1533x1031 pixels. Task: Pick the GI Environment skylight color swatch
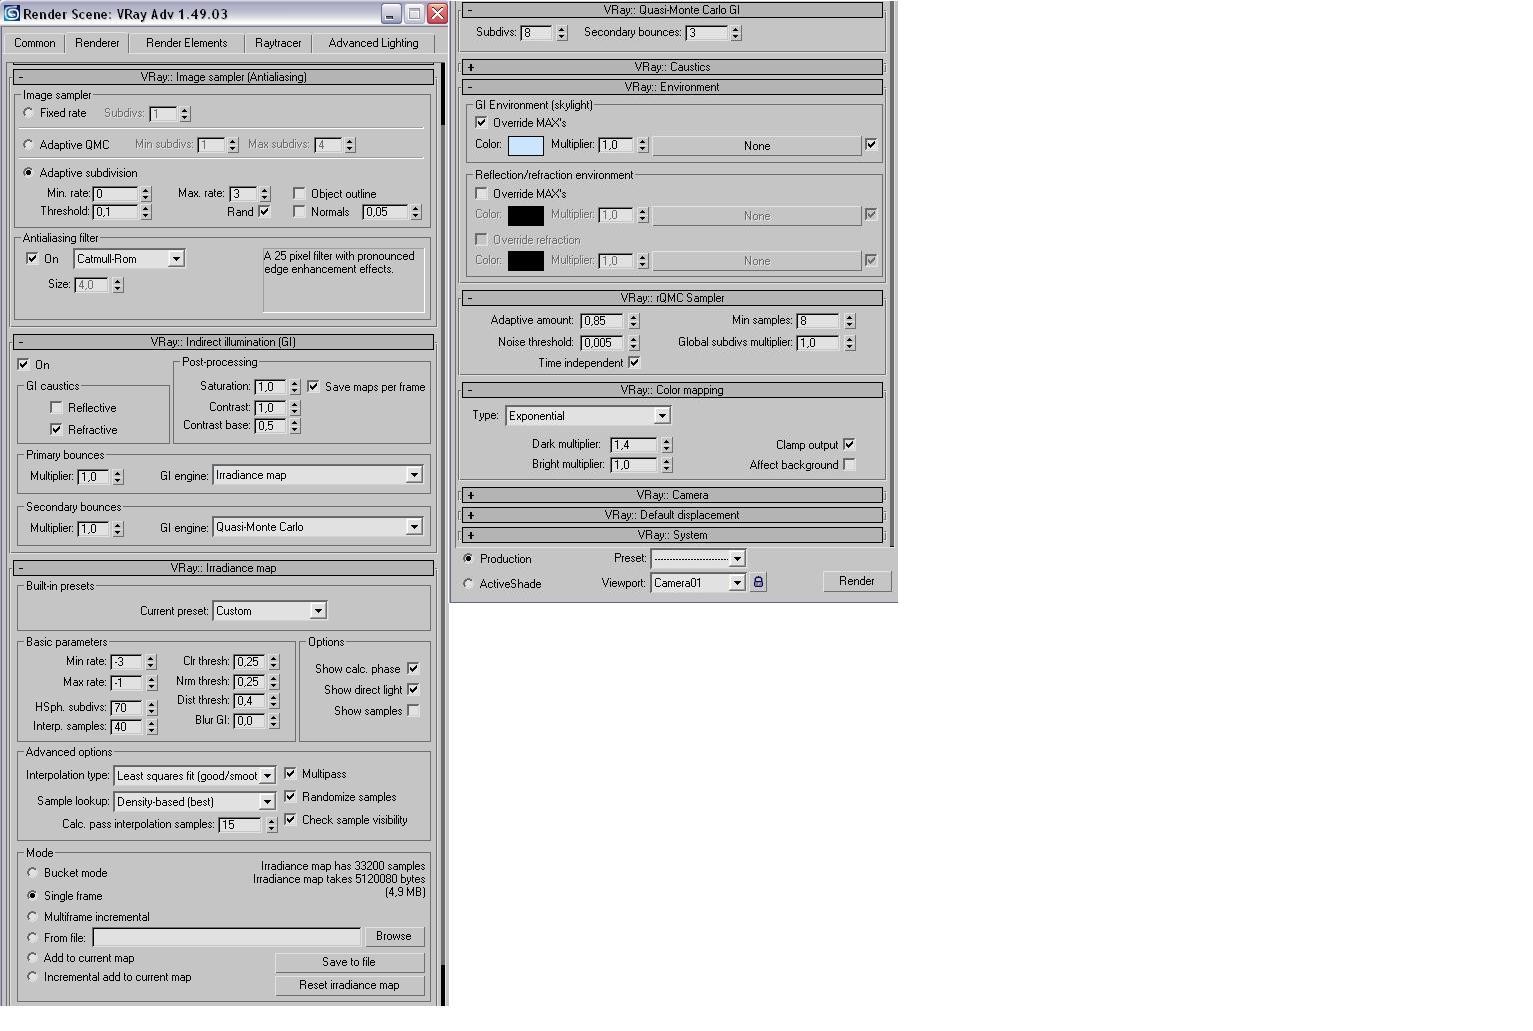click(526, 145)
